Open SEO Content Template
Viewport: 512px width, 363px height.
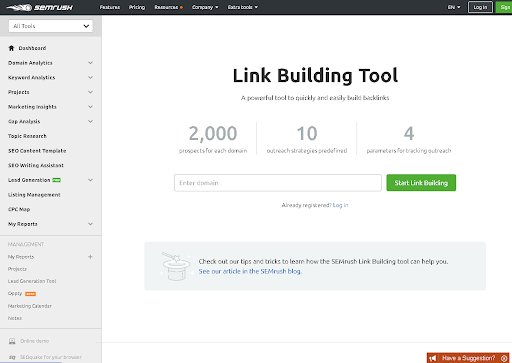(37, 151)
